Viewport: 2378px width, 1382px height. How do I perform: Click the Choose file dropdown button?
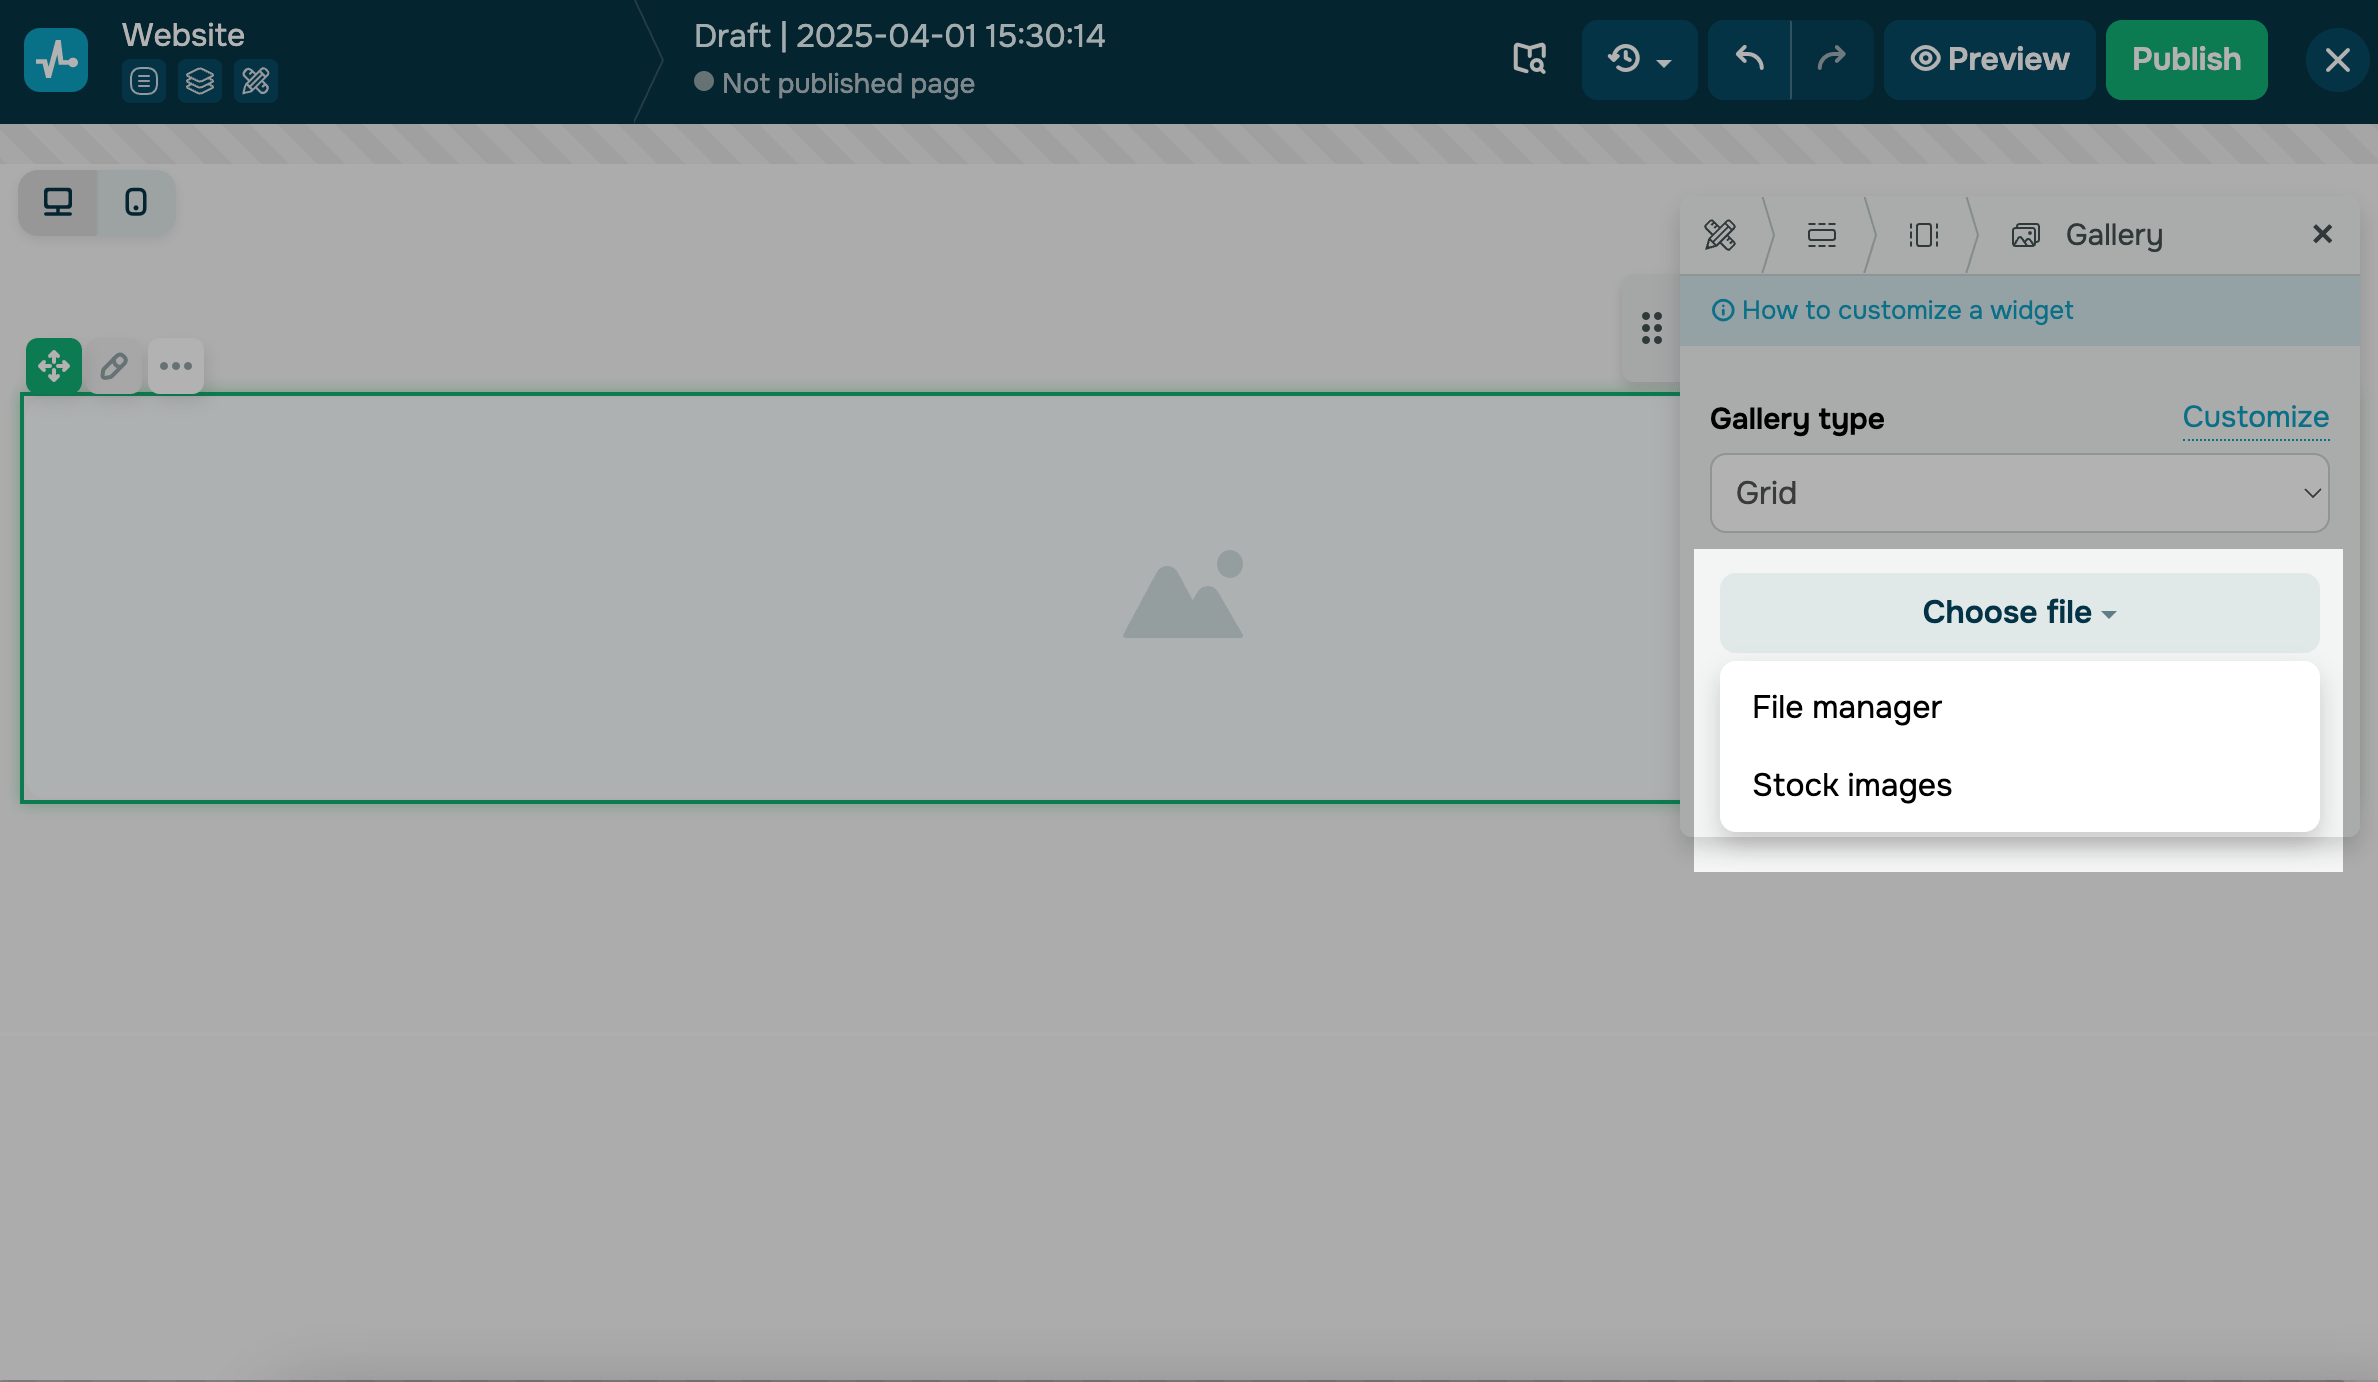(2019, 612)
